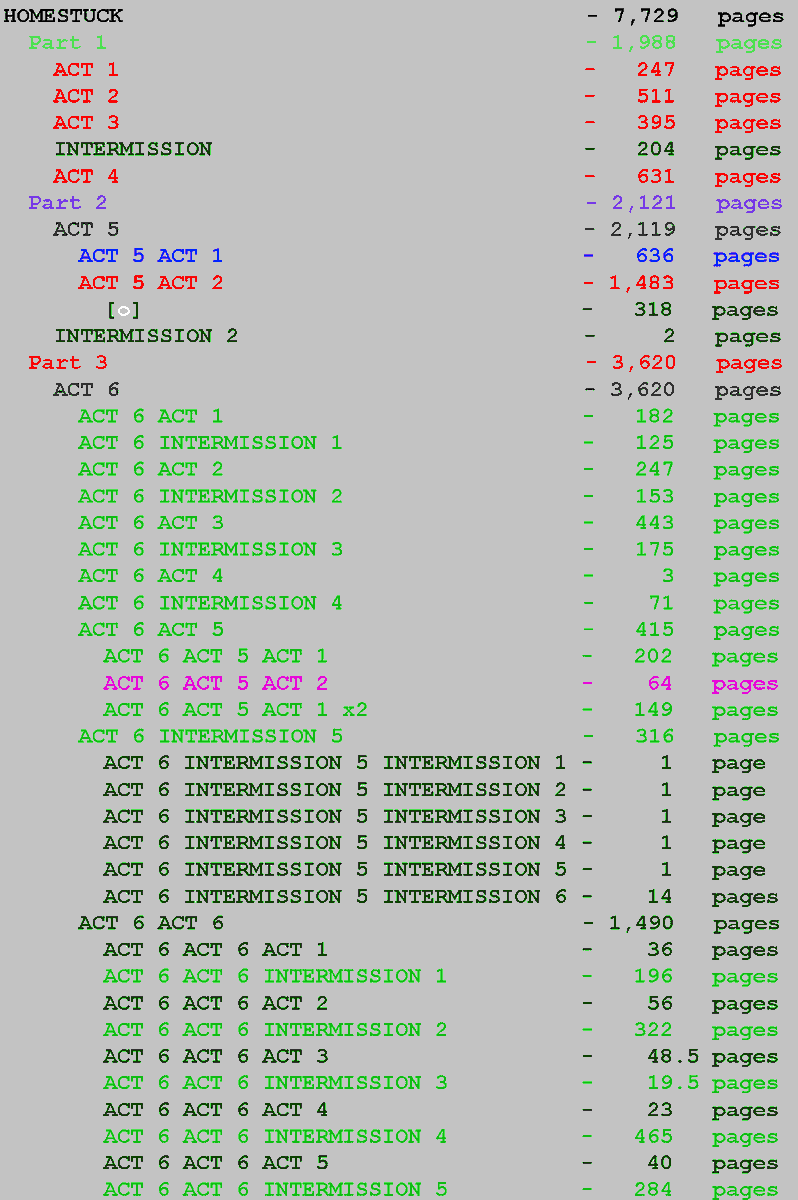Viewport: 798px width, 1200px height.
Task: Click the ACT 6 ACT 5 label
Action: pos(150,629)
